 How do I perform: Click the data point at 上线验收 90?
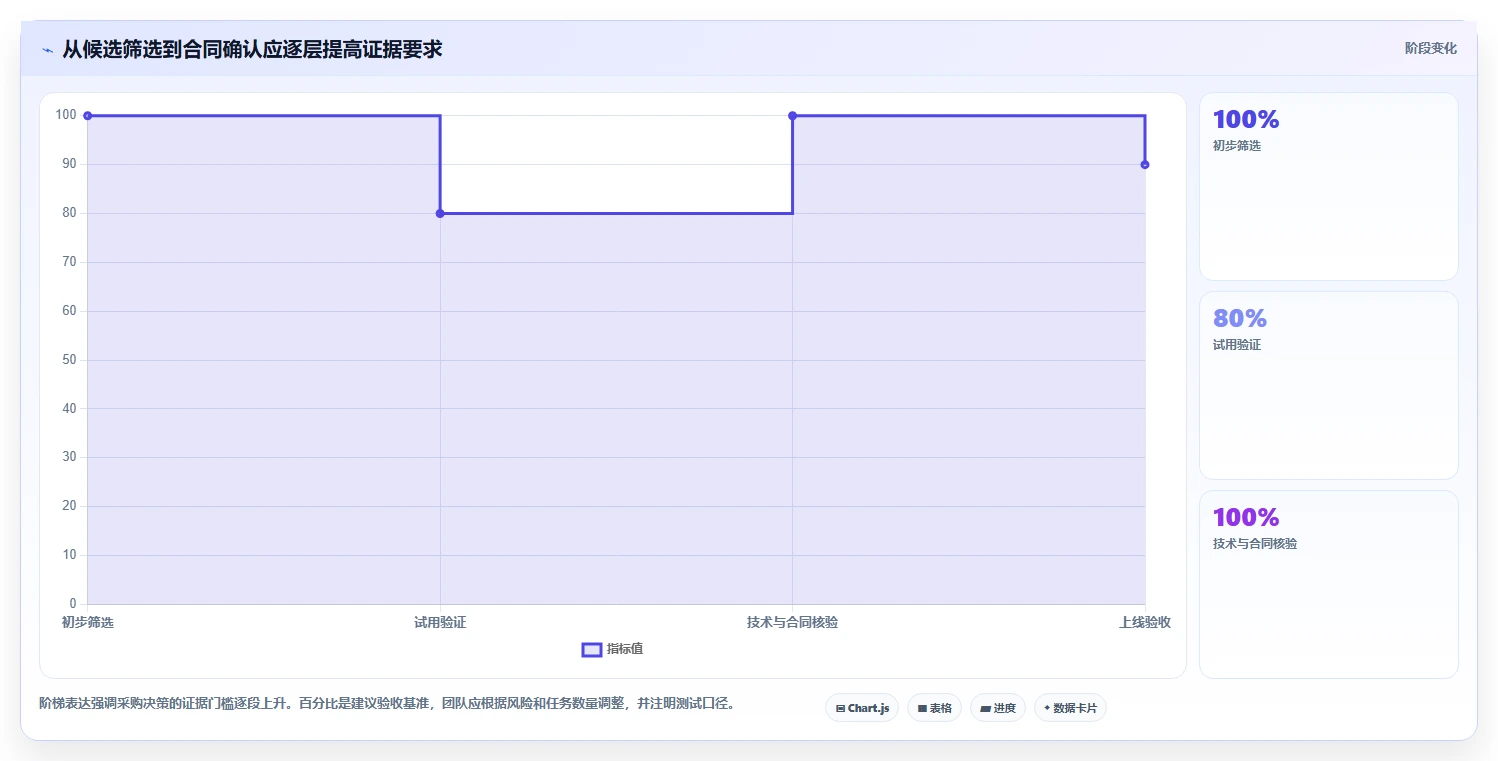coord(1145,165)
